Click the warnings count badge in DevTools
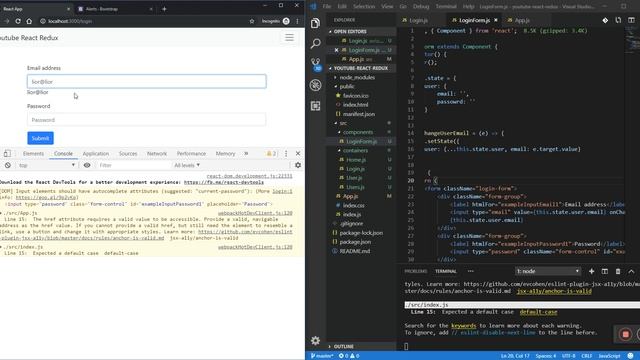Image resolution: width=640 pixels, height=360 pixels. (x=271, y=153)
